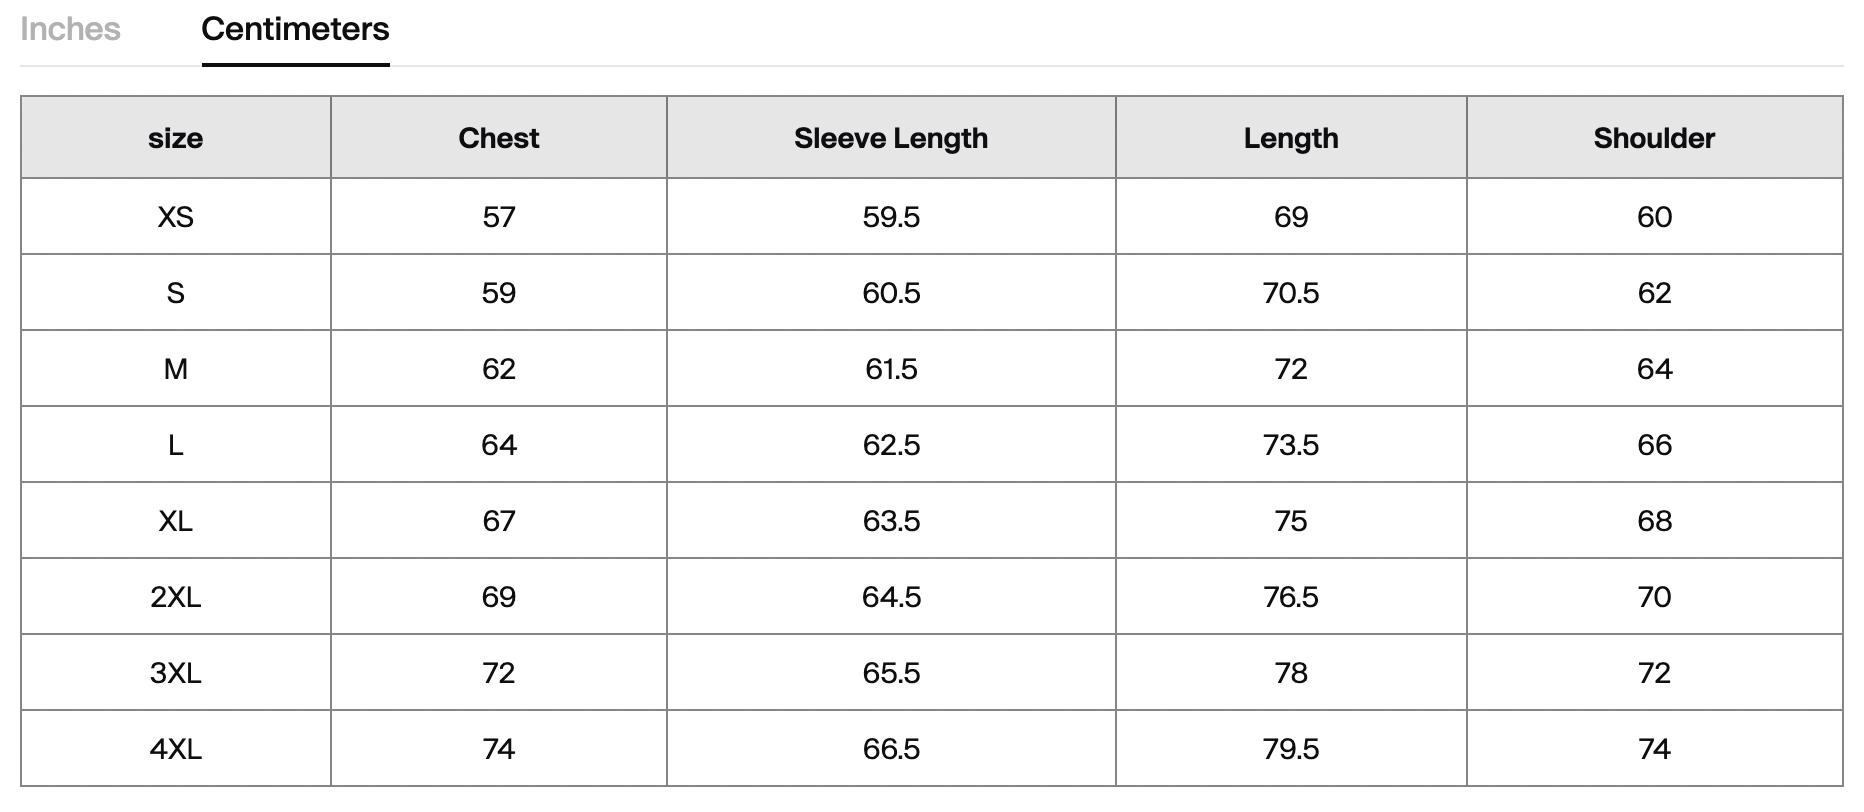Click the 3XL size row label
The image size is (1864, 812).
click(175, 673)
